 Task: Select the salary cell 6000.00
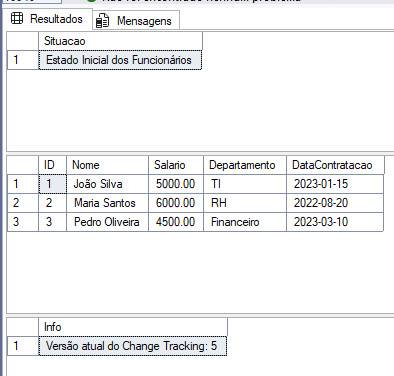[x=176, y=203]
